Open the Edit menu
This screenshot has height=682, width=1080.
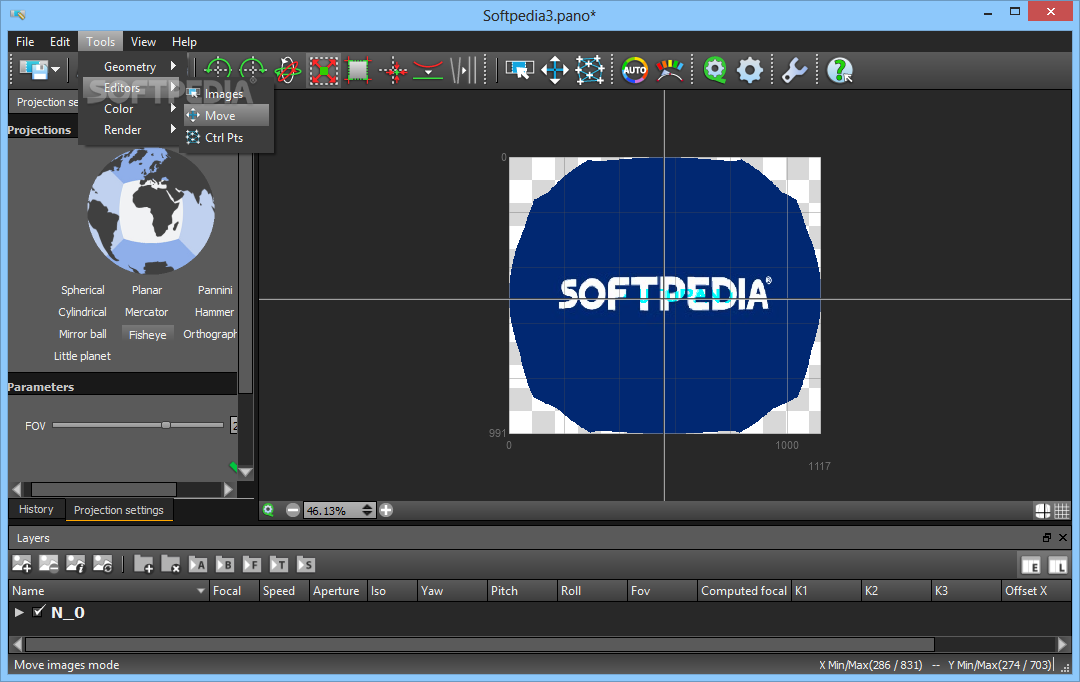coord(60,42)
